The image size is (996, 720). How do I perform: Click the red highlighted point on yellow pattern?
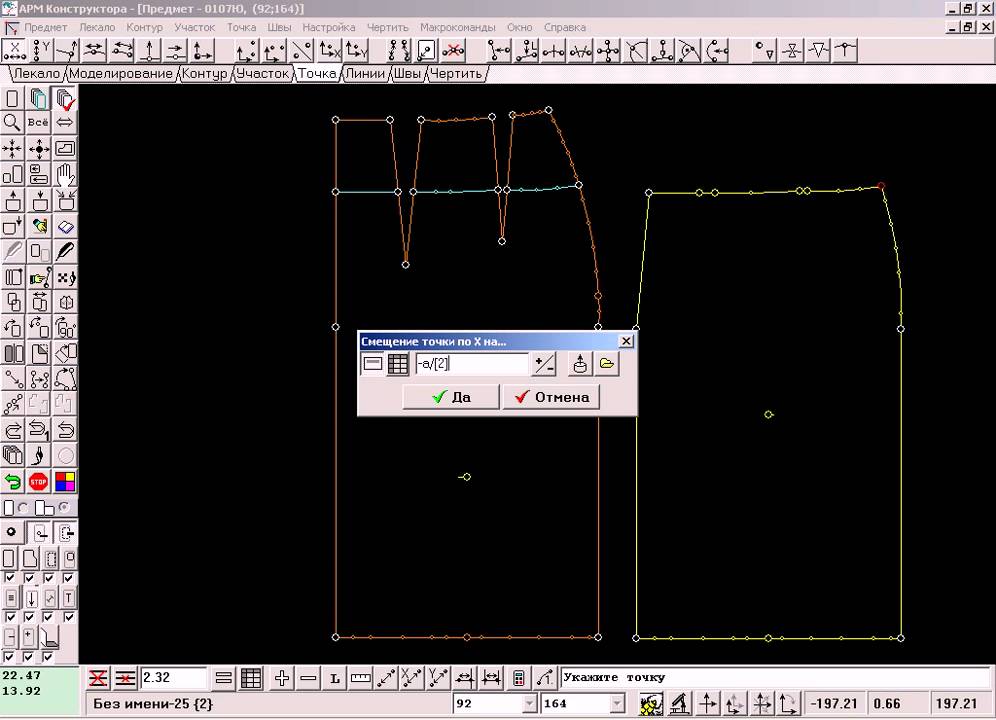[881, 186]
